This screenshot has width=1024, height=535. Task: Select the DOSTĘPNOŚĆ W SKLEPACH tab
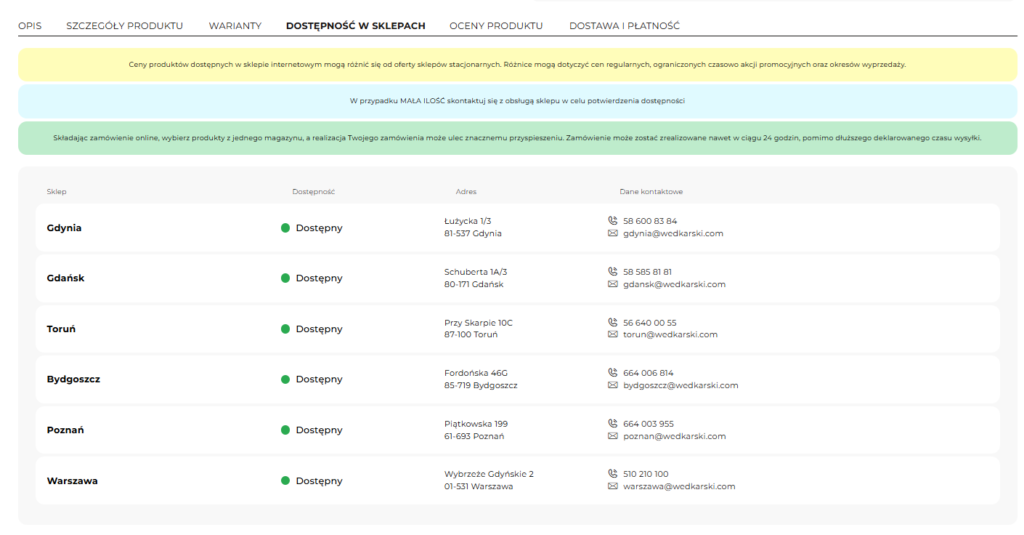tap(355, 25)
